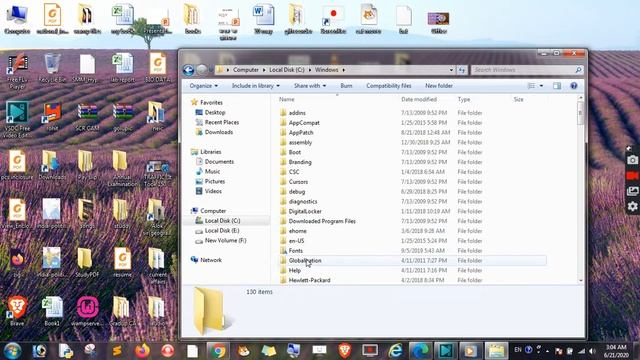
Task: Sort by the Name column header
Action: click(287, 99)
